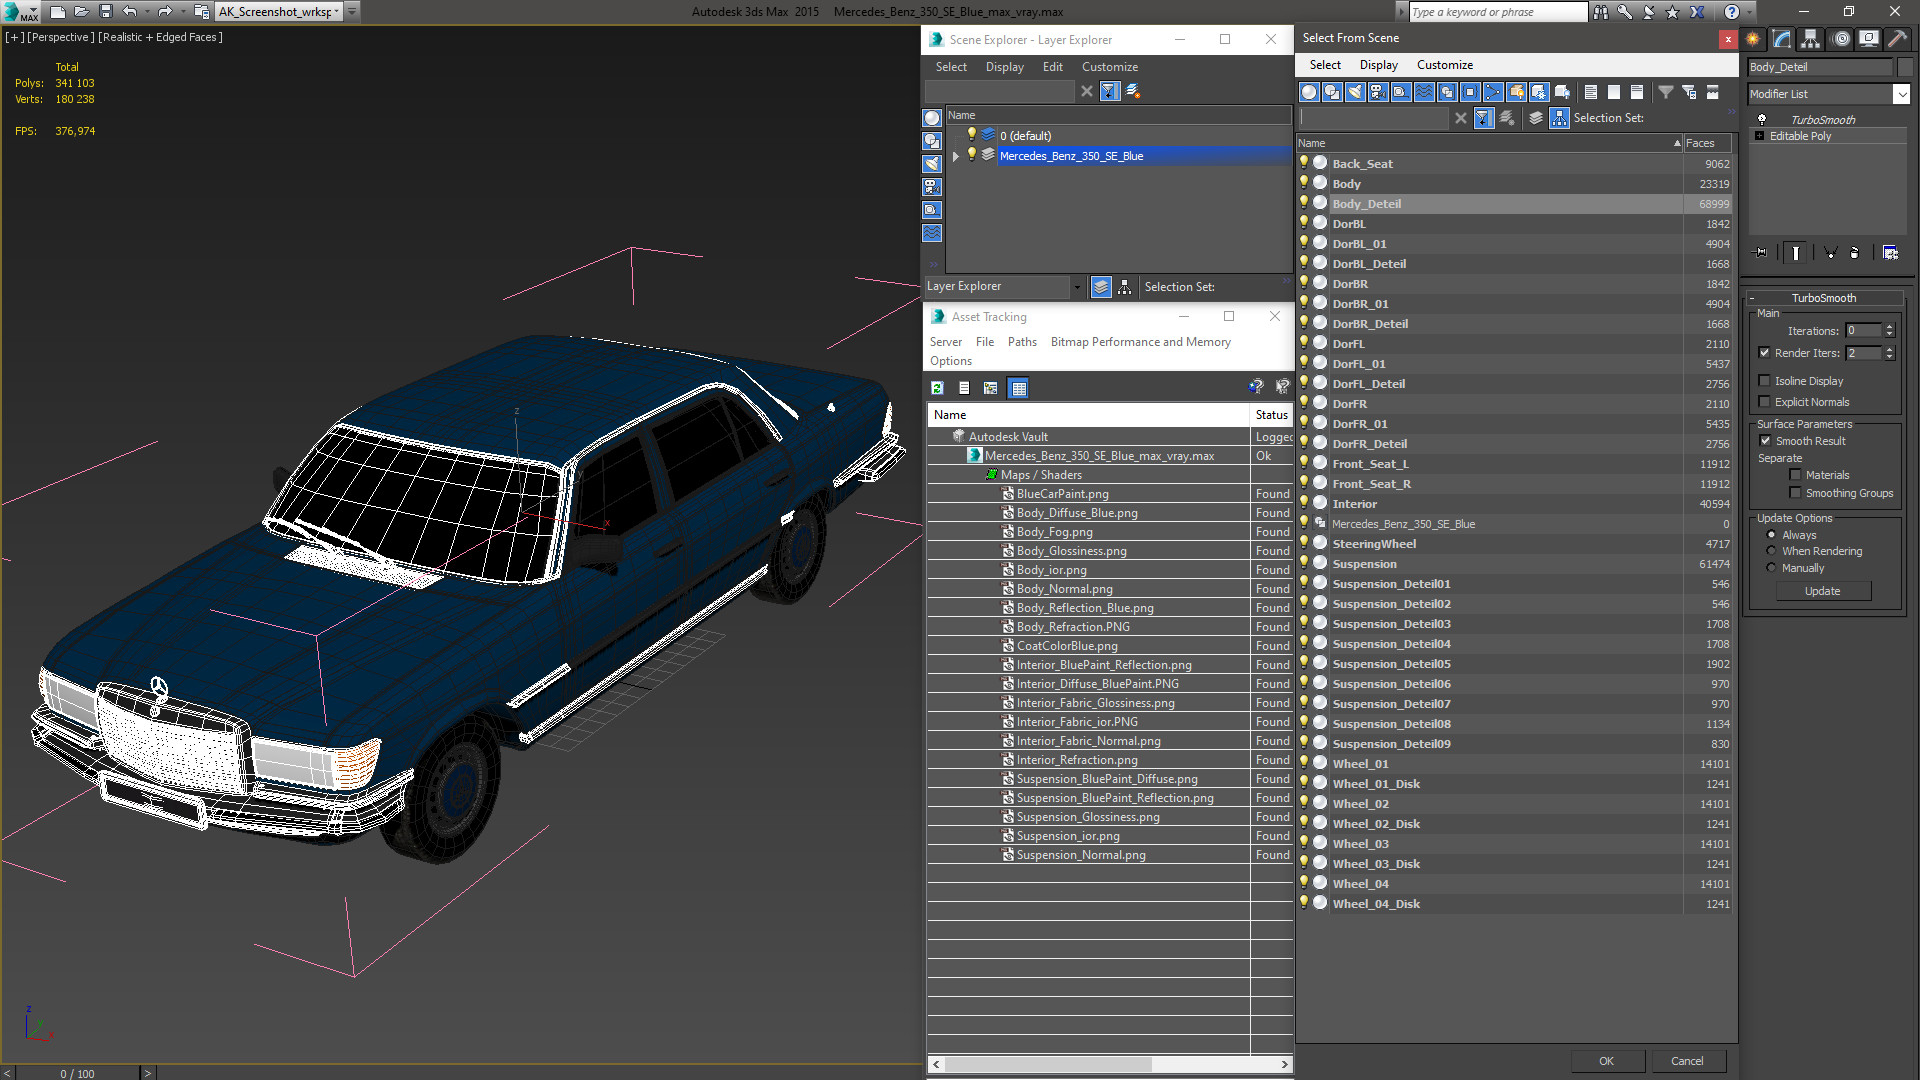The width and height of the screenshot is (1920, 1080).
Task: Open the 3ds Max application menu button
Action: pyautogui.click(x=20, y=12)
